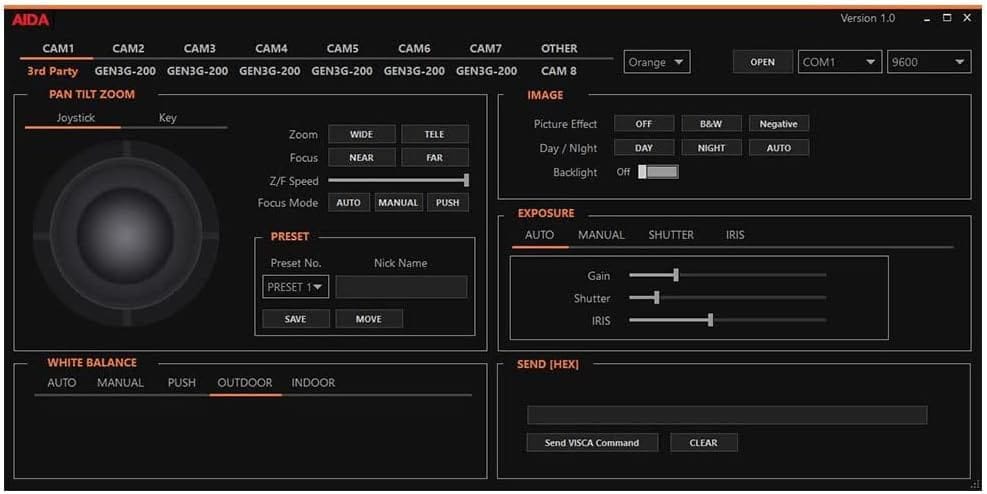Click the Gain slider
The height and width of the screenshot is (494, 987).
click(x=727, y=275)
